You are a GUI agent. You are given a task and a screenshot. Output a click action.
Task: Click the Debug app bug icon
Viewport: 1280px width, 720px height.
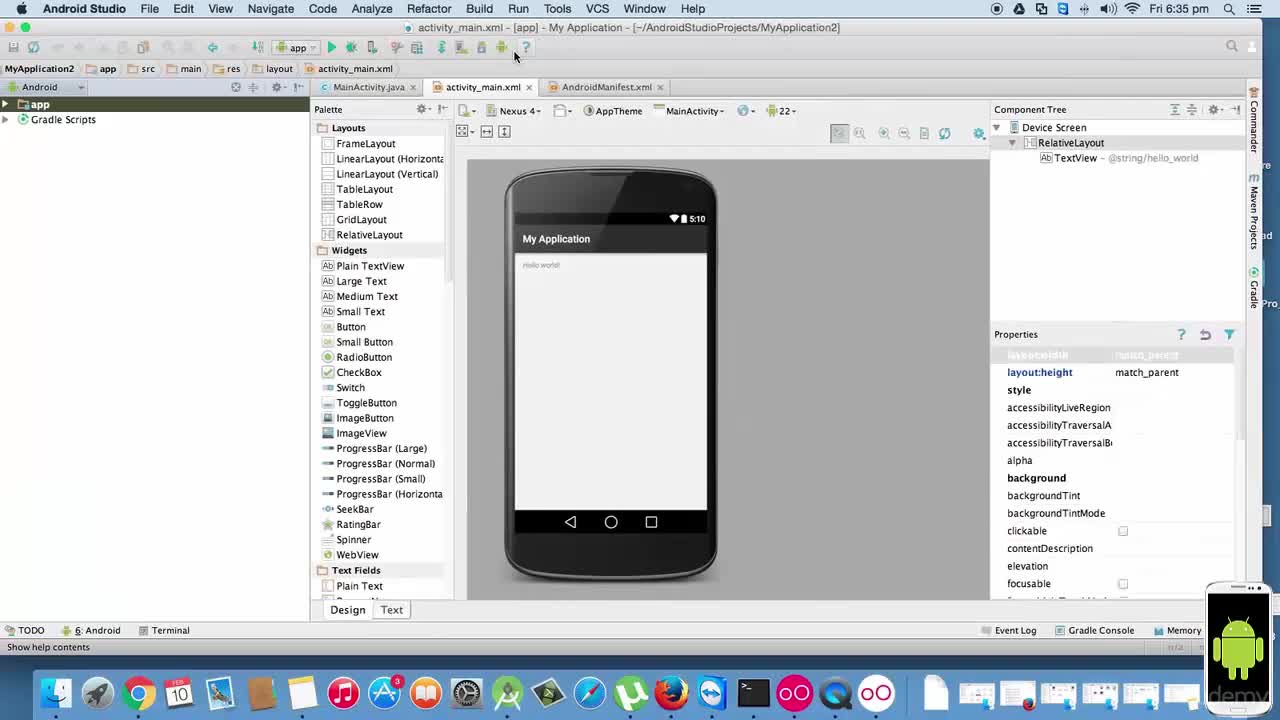coord(351,47)
